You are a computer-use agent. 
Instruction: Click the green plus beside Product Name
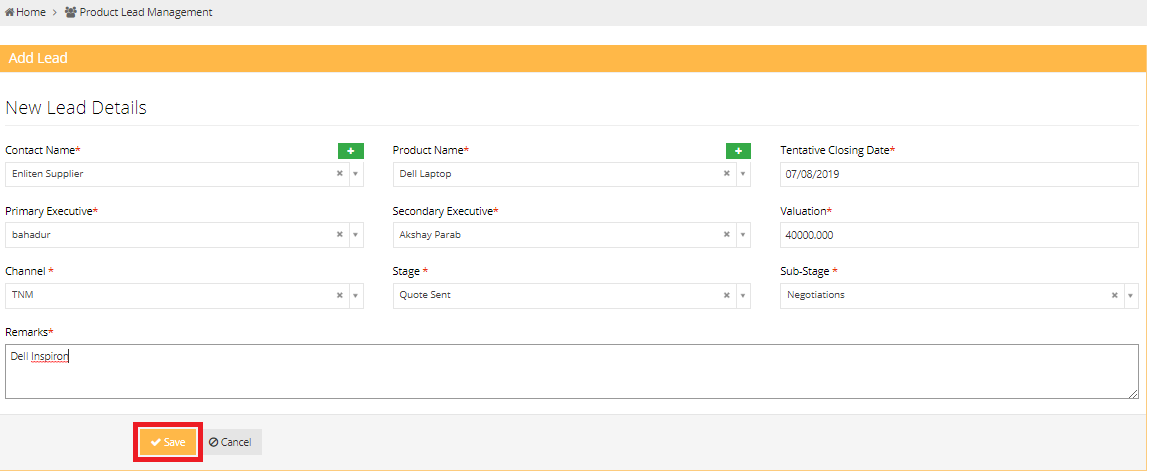click(x=738, y=151)
